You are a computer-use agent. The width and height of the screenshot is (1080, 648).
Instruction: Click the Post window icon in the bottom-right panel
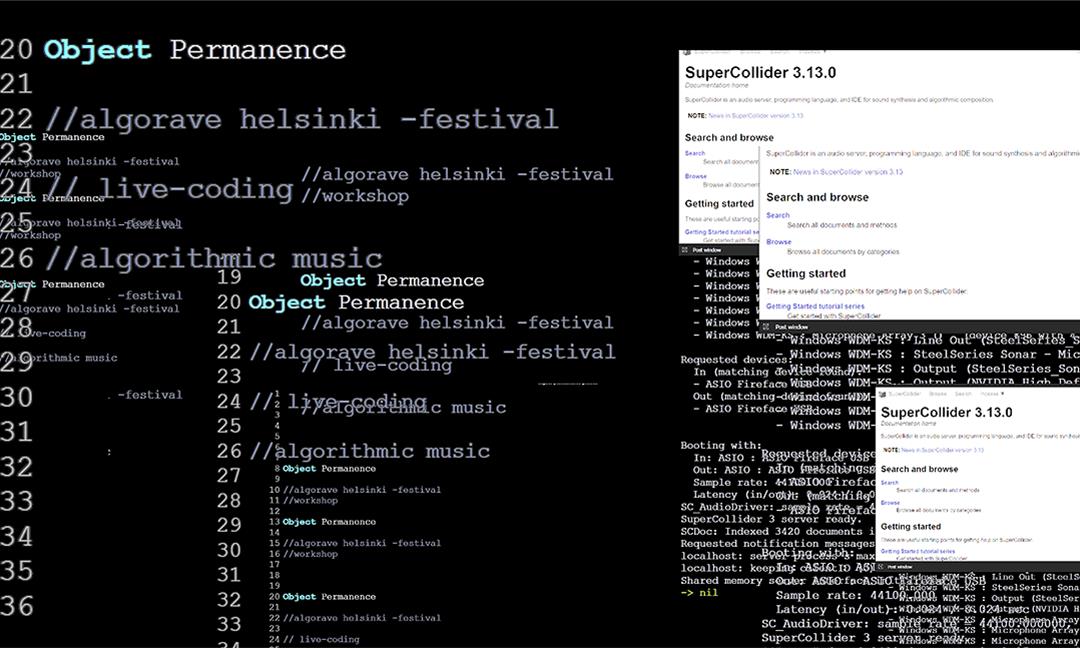coord(880,567)
